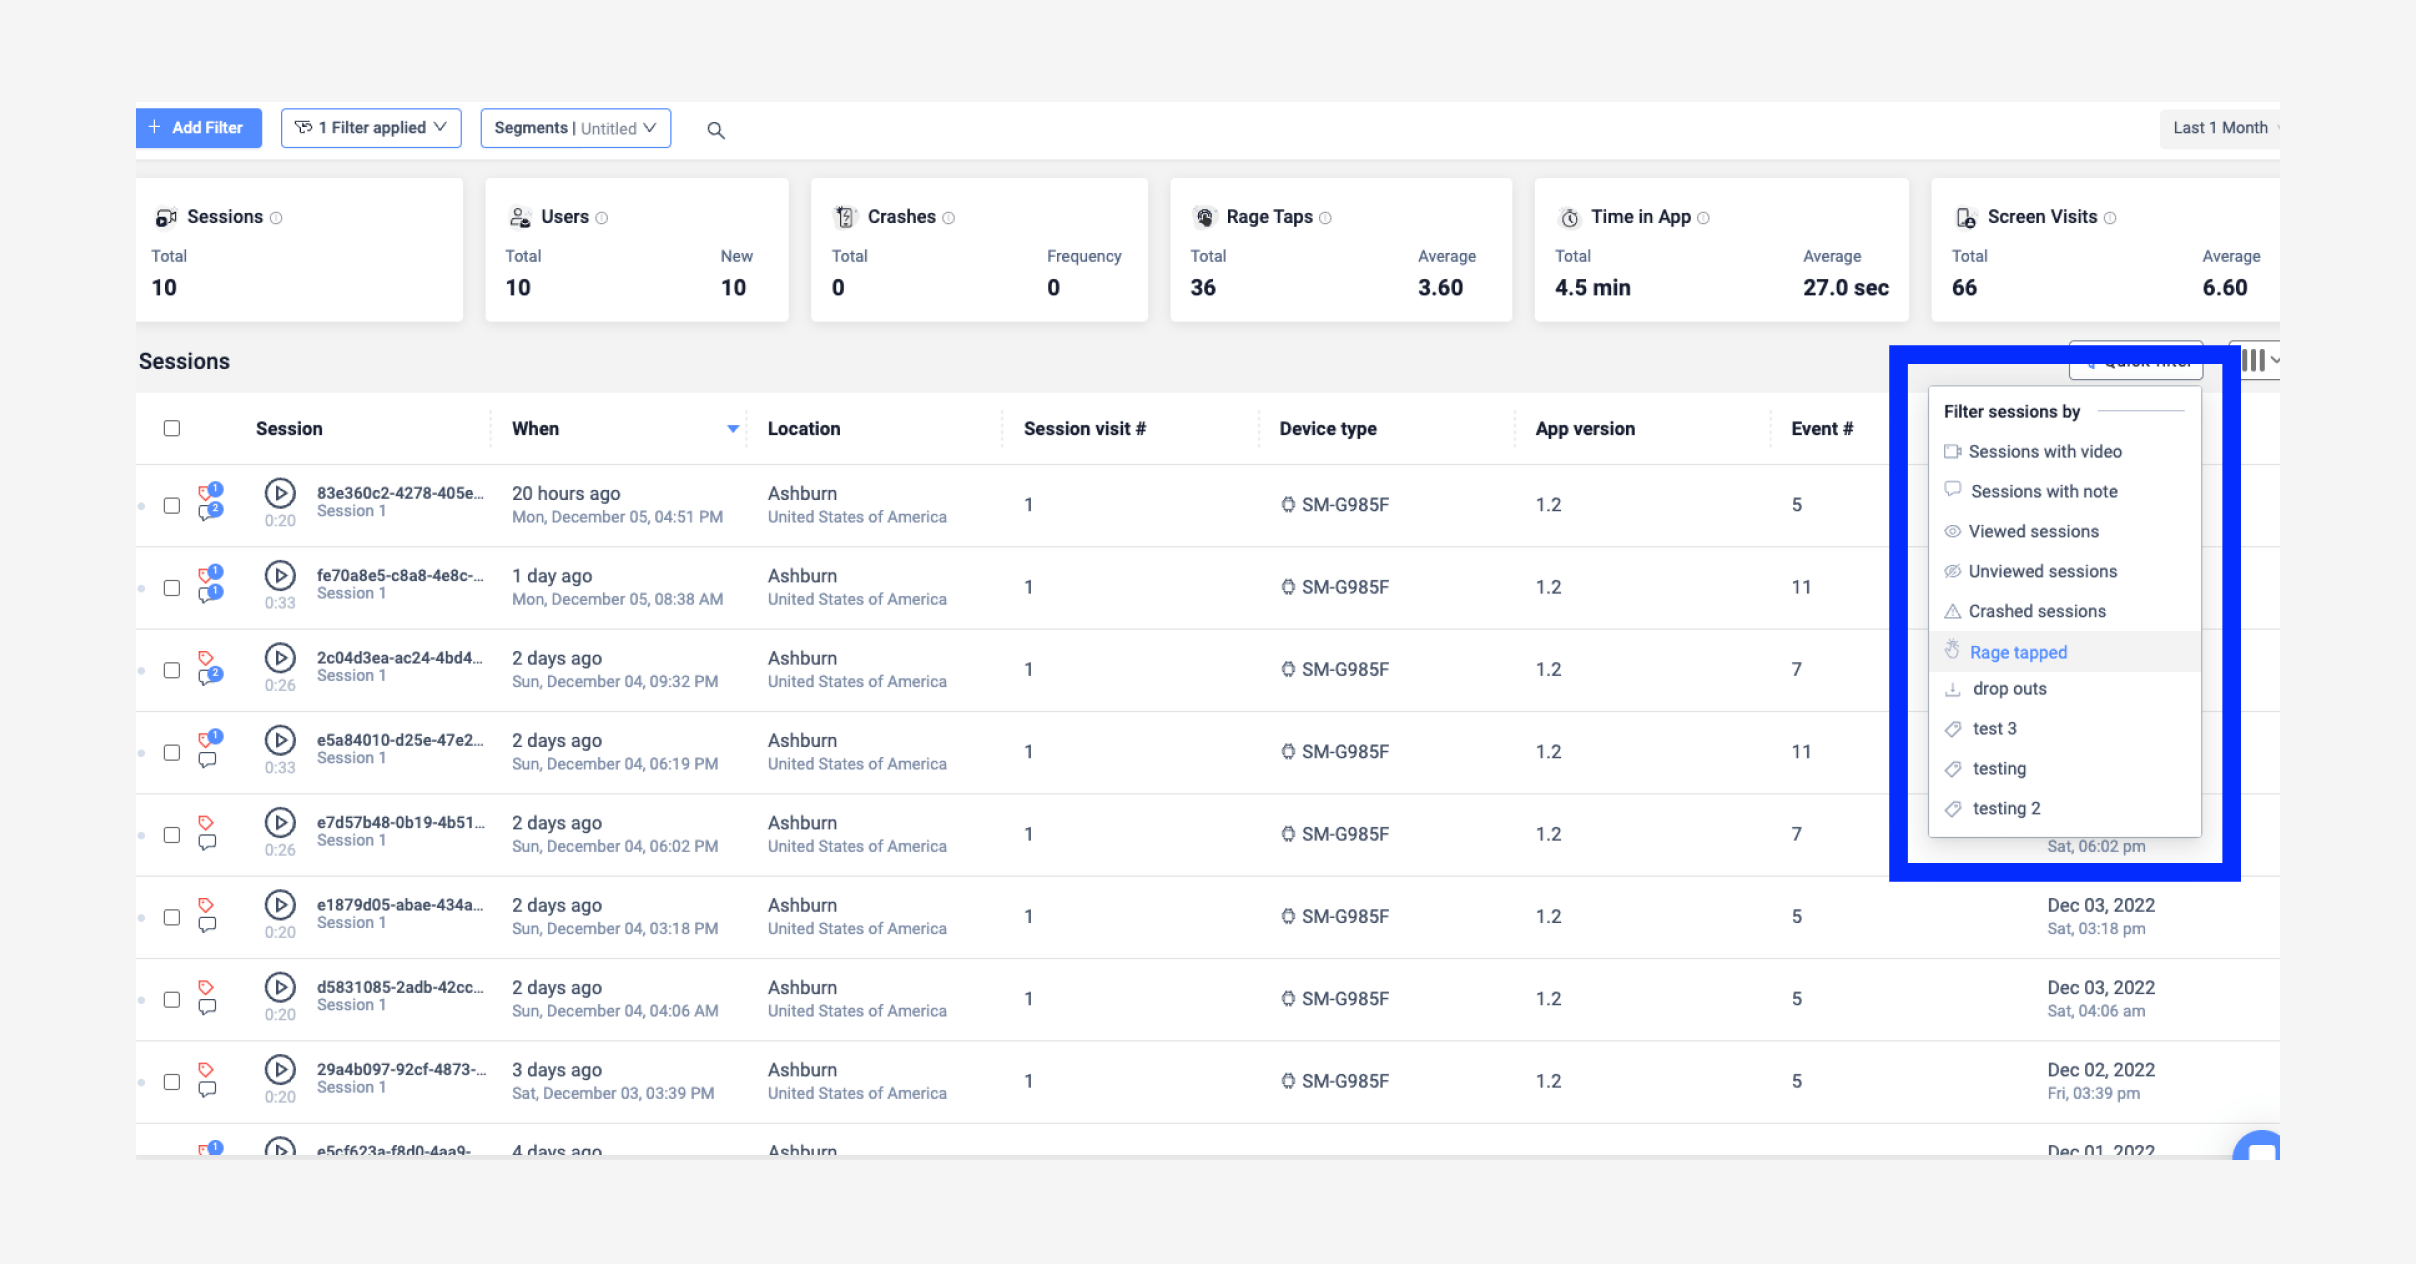2416x1264 pixels.
Task: Play the recording of the e7d57b48 session
Action: (x=280, y=824)
